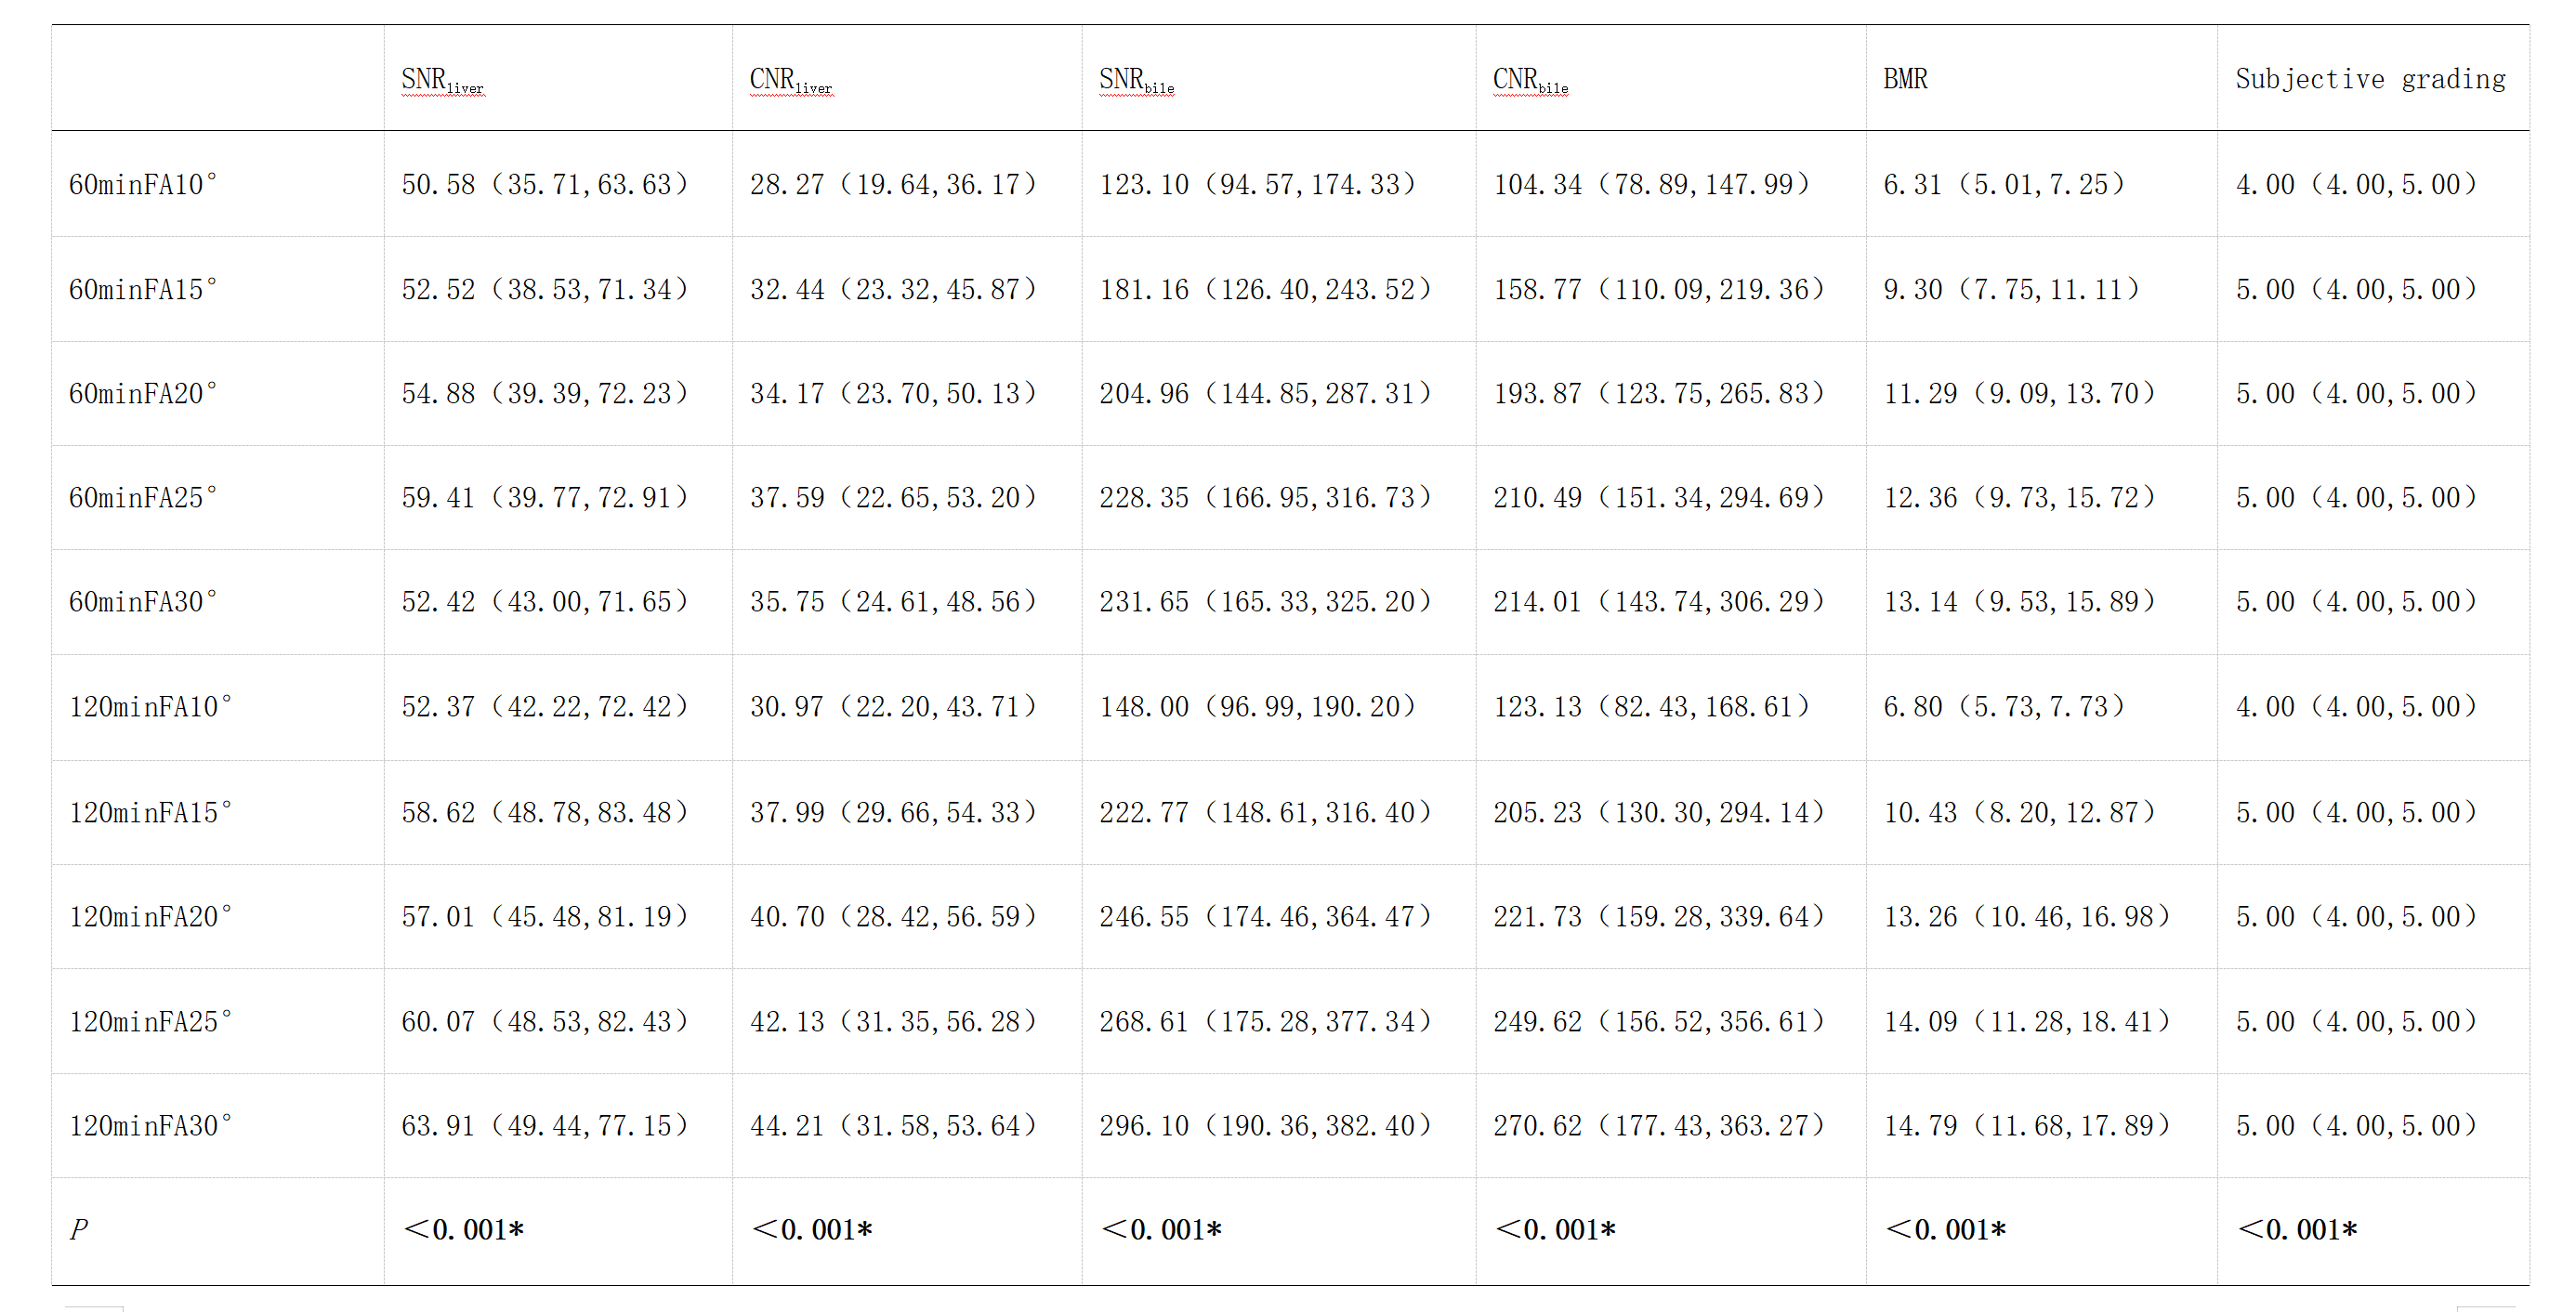
Task: Click the P value under BMR column
Action: coord(1945,1230)
